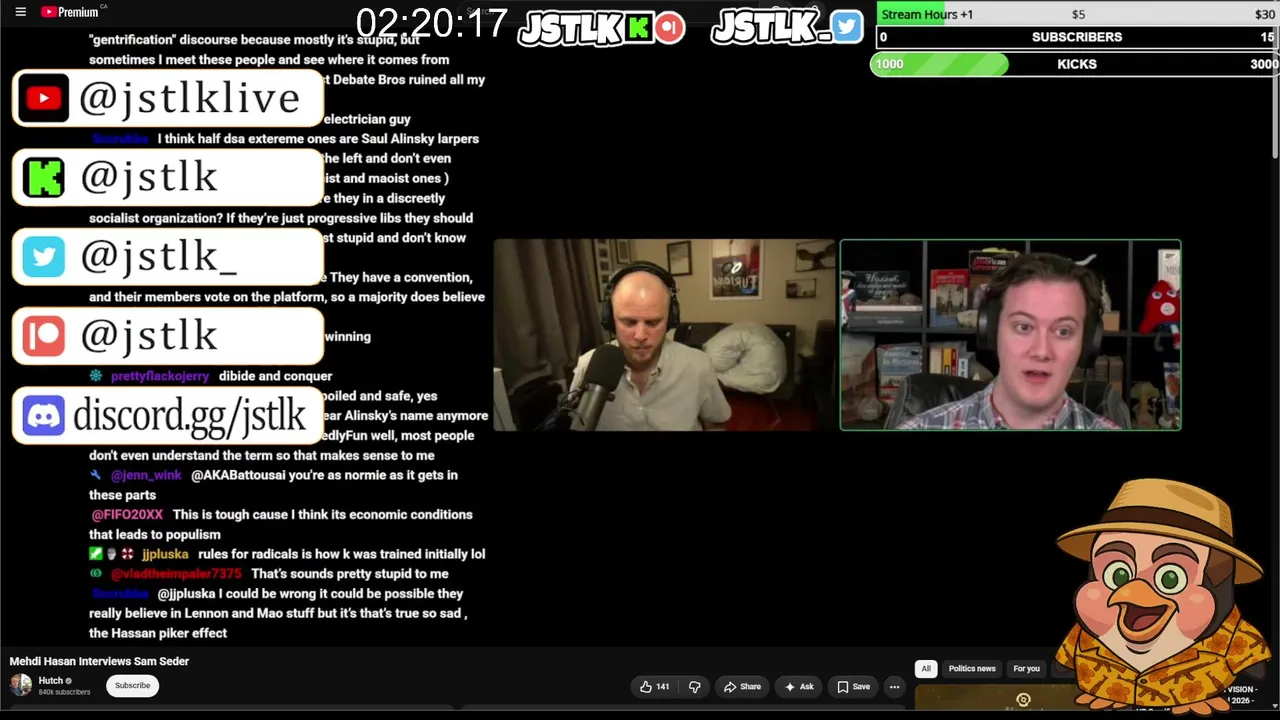Click the Stream Hours +1 goal bar
Screen dimensions: 1280x720
[1077, 14]
